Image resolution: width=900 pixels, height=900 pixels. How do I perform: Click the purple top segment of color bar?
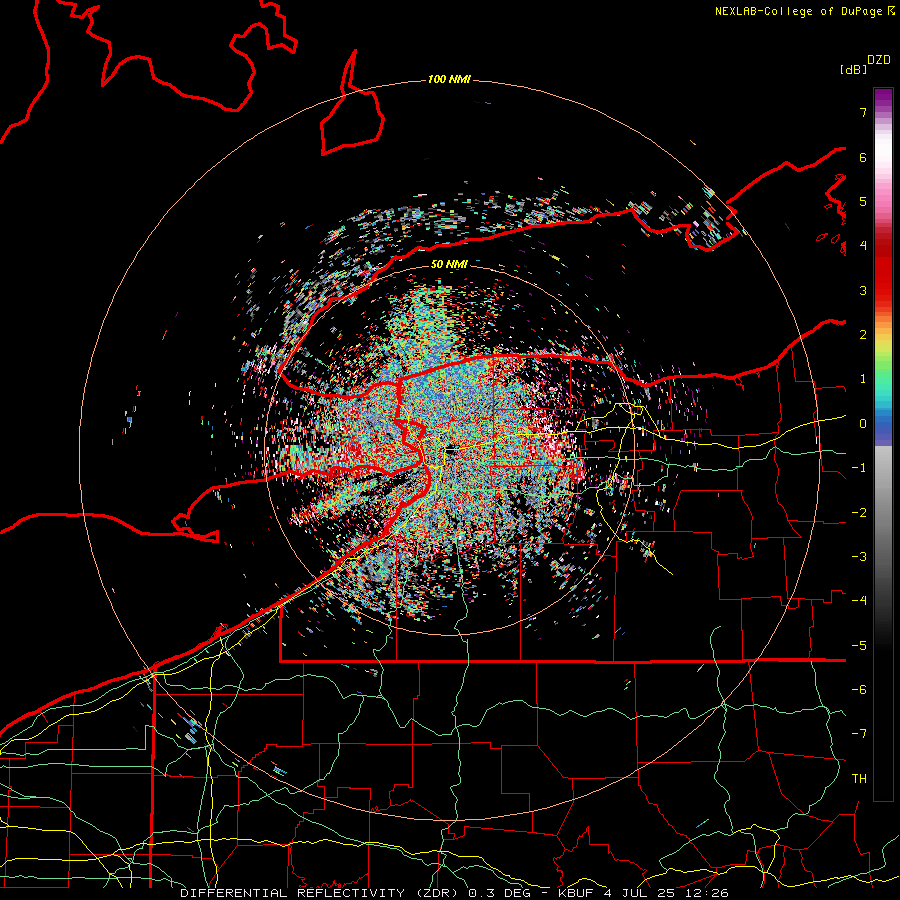pos(883,98)
